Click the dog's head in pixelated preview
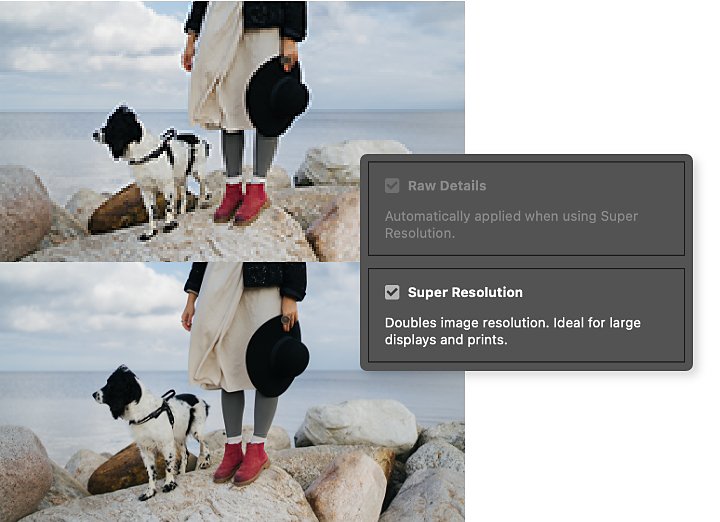The width and height of the screenshot is (720, 522). click(119, 132)
